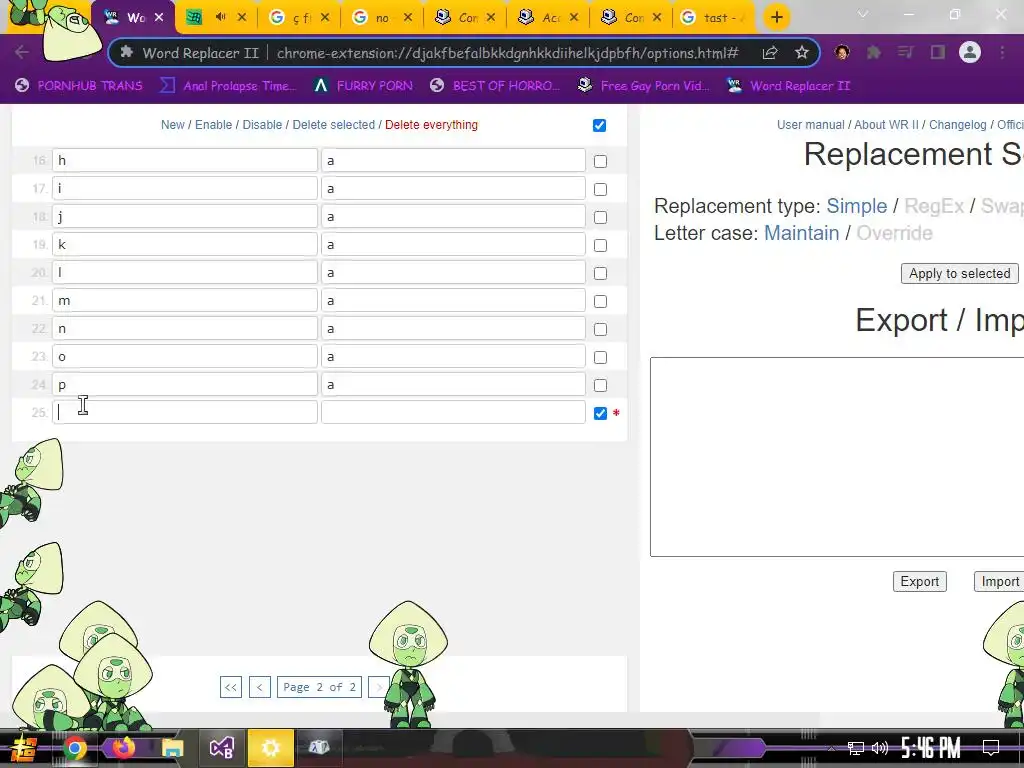The height and width of the screenshot is (768, 1024).
Task: Open the lambda app icon in taskbar
Action: 319,748
